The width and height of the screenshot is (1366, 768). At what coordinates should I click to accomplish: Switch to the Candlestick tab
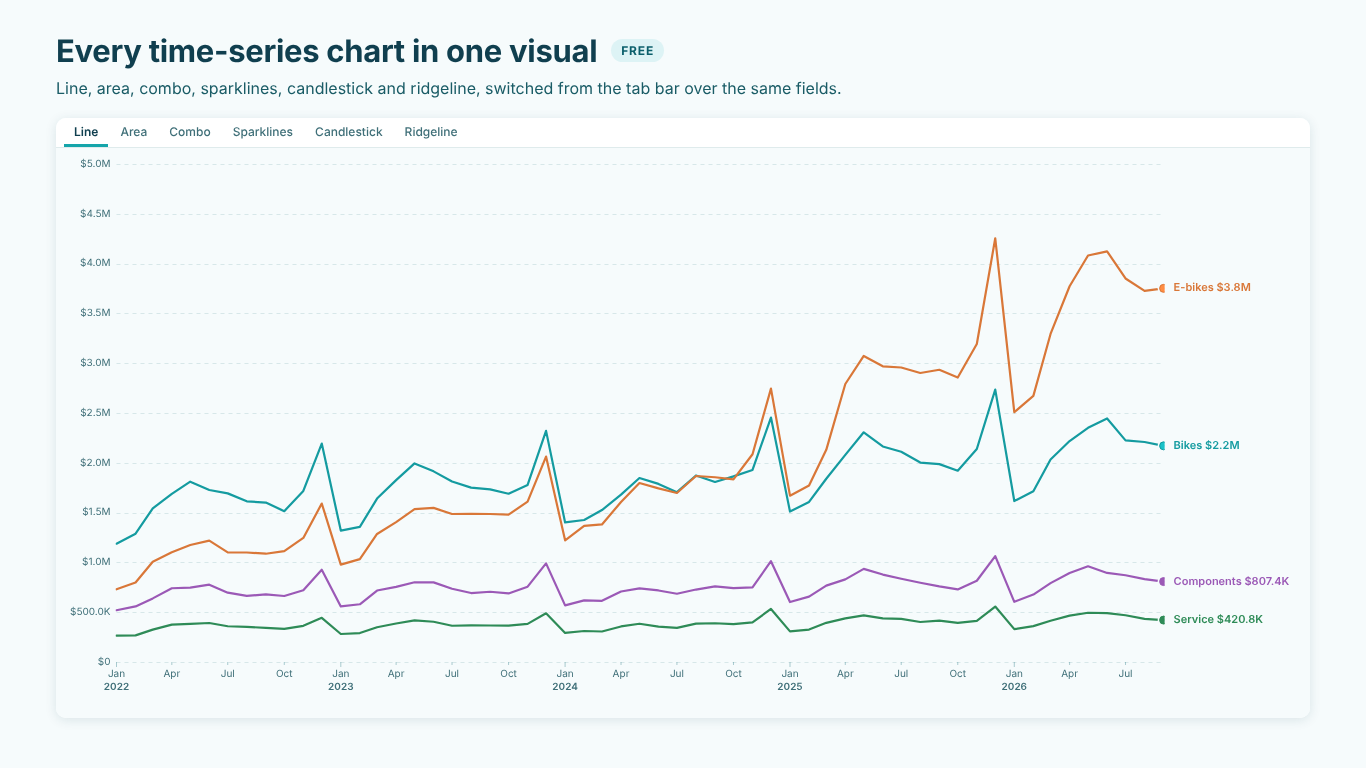pos(349,132)
